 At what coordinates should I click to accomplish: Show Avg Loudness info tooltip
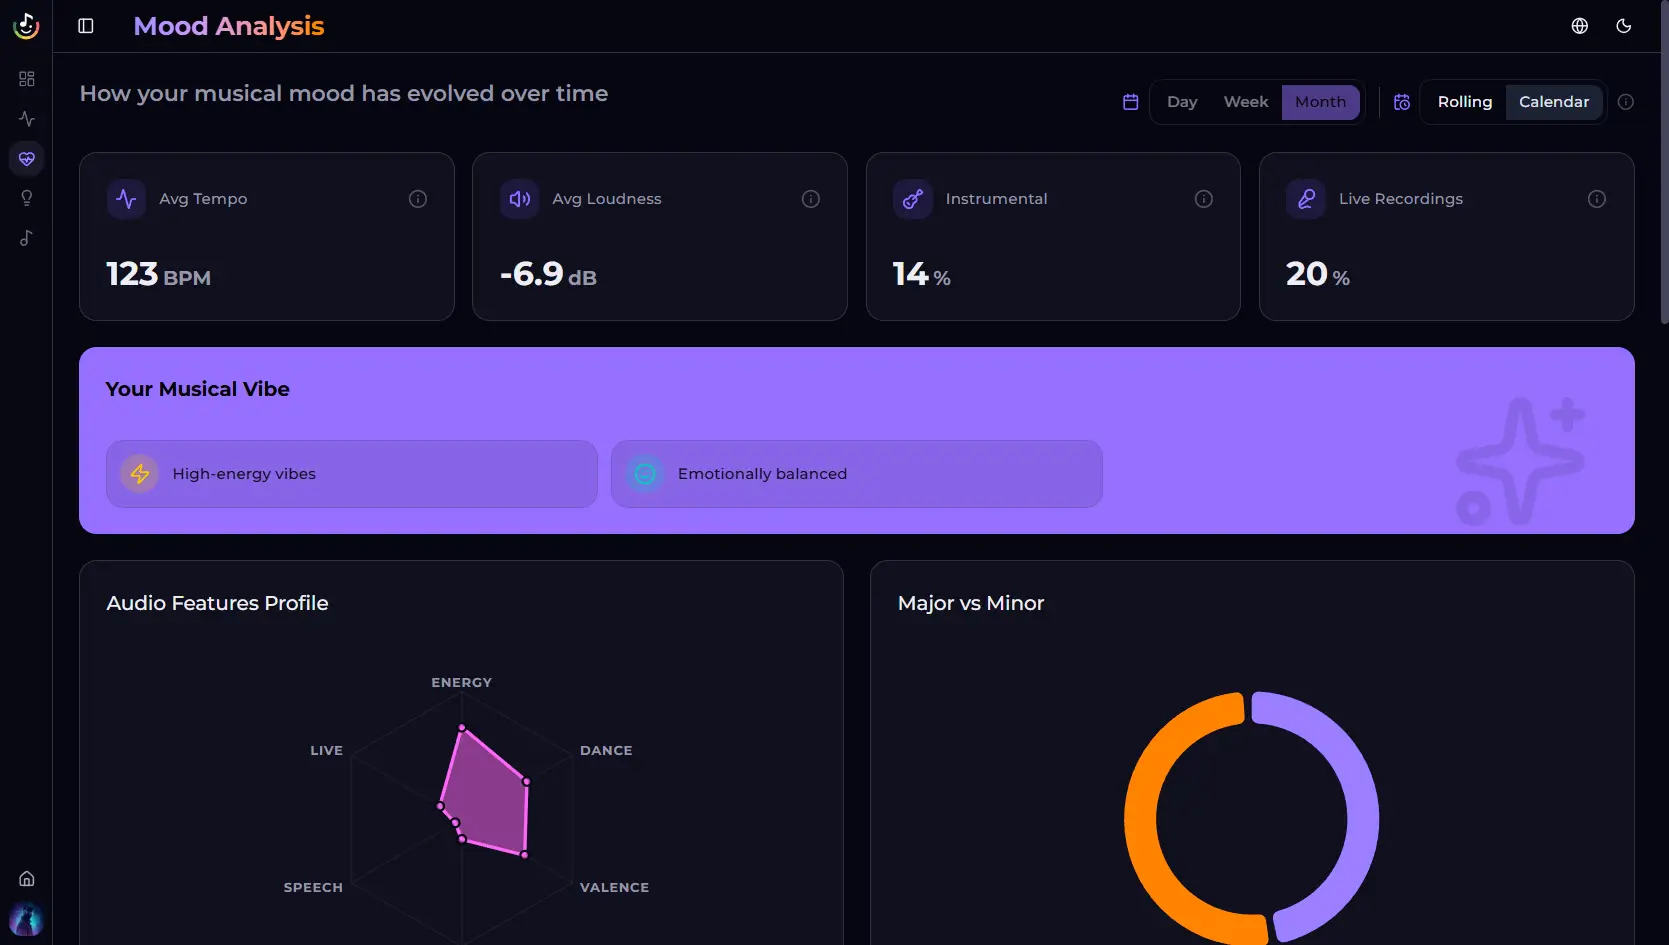(811, 199)
